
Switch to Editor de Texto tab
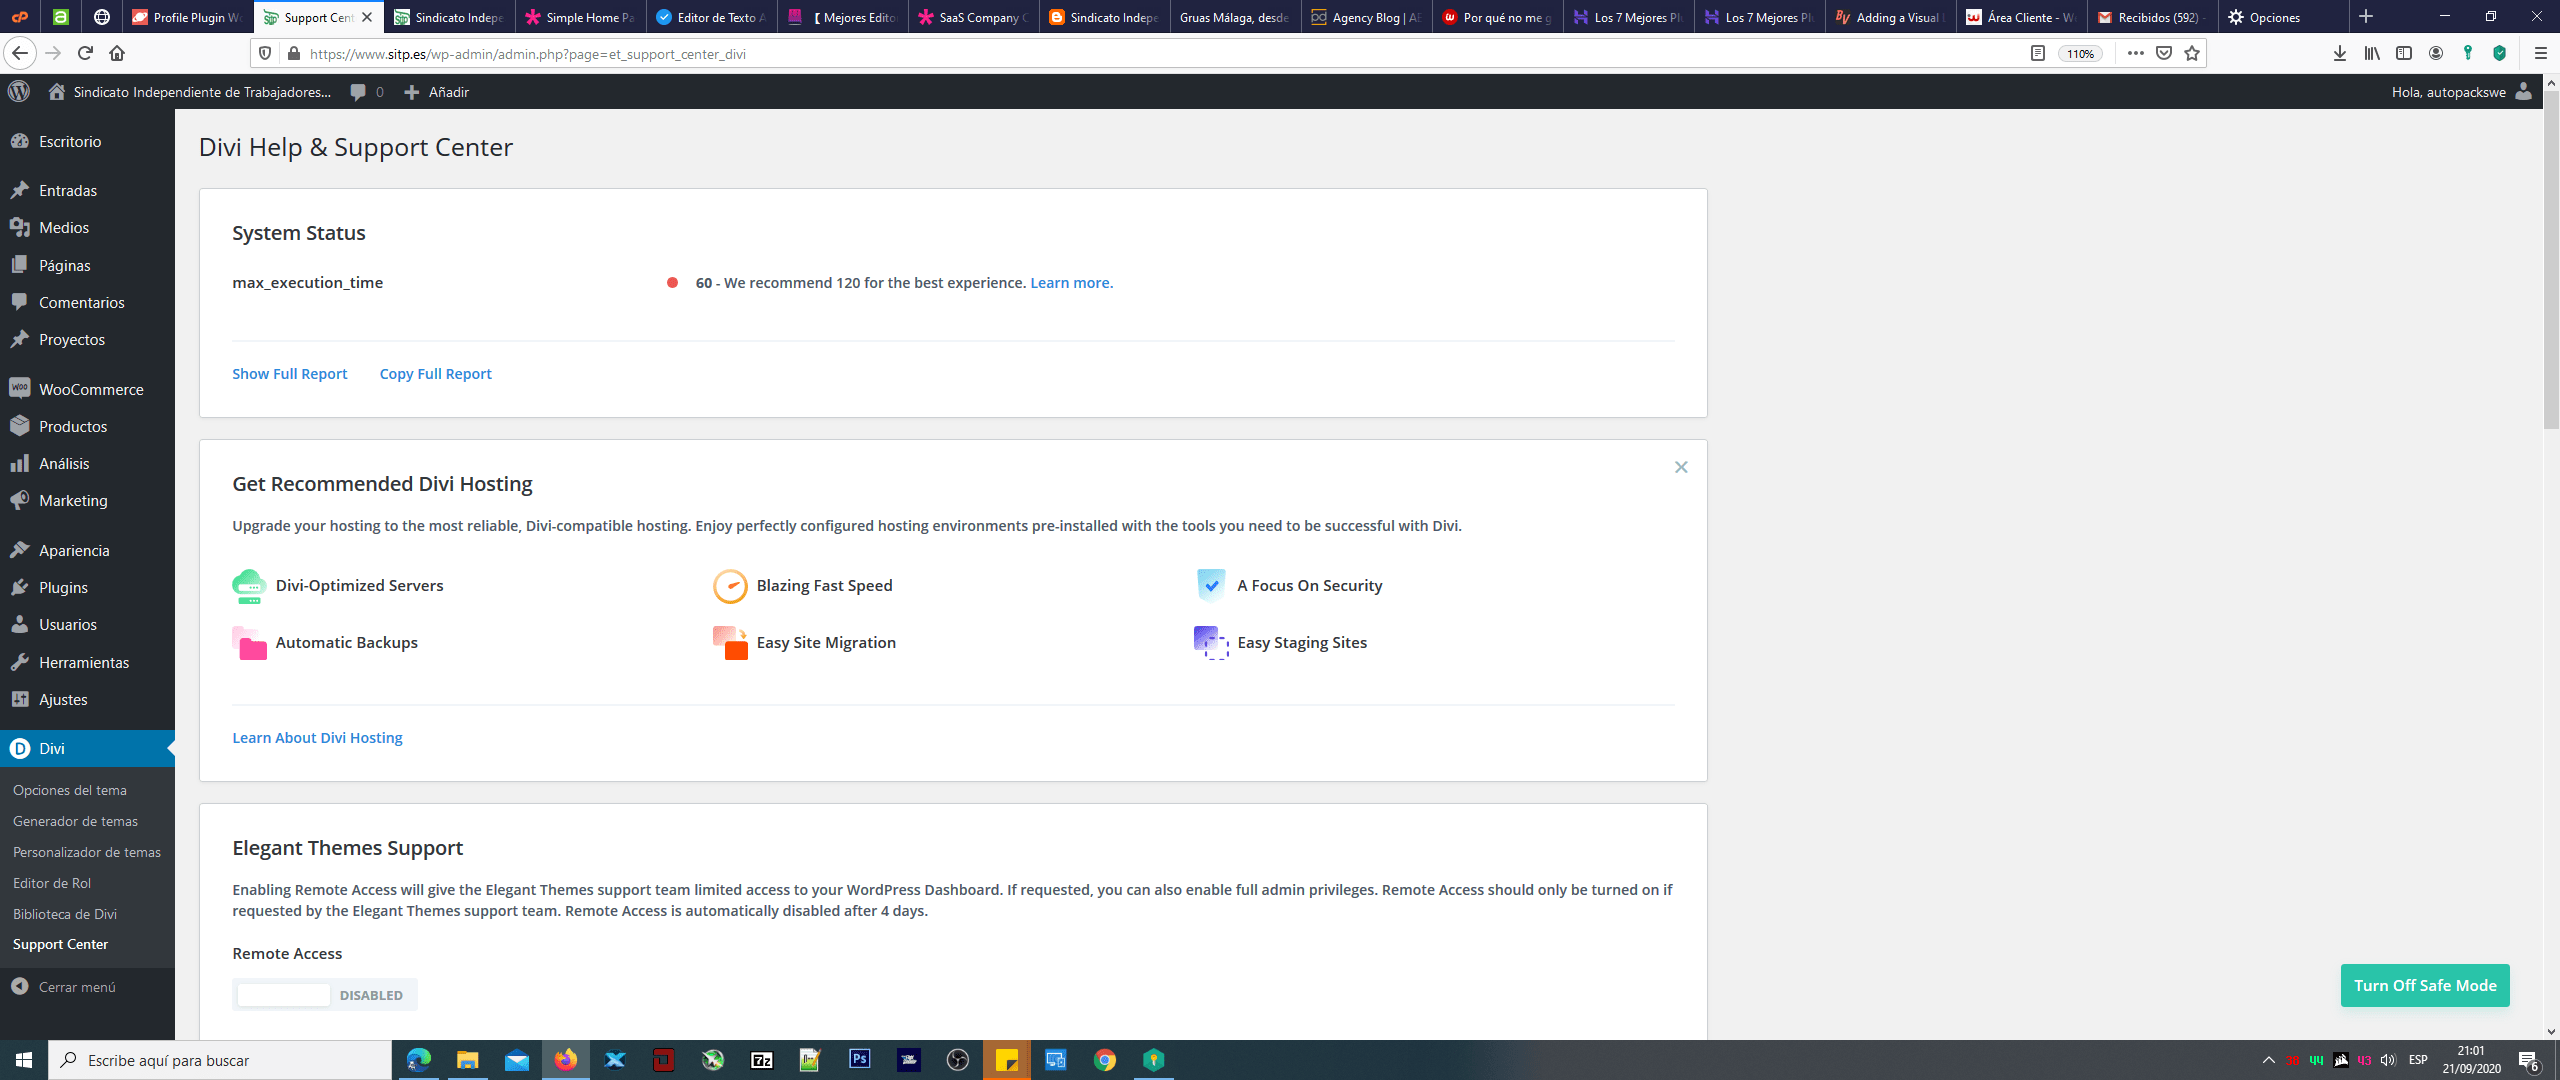712,17
